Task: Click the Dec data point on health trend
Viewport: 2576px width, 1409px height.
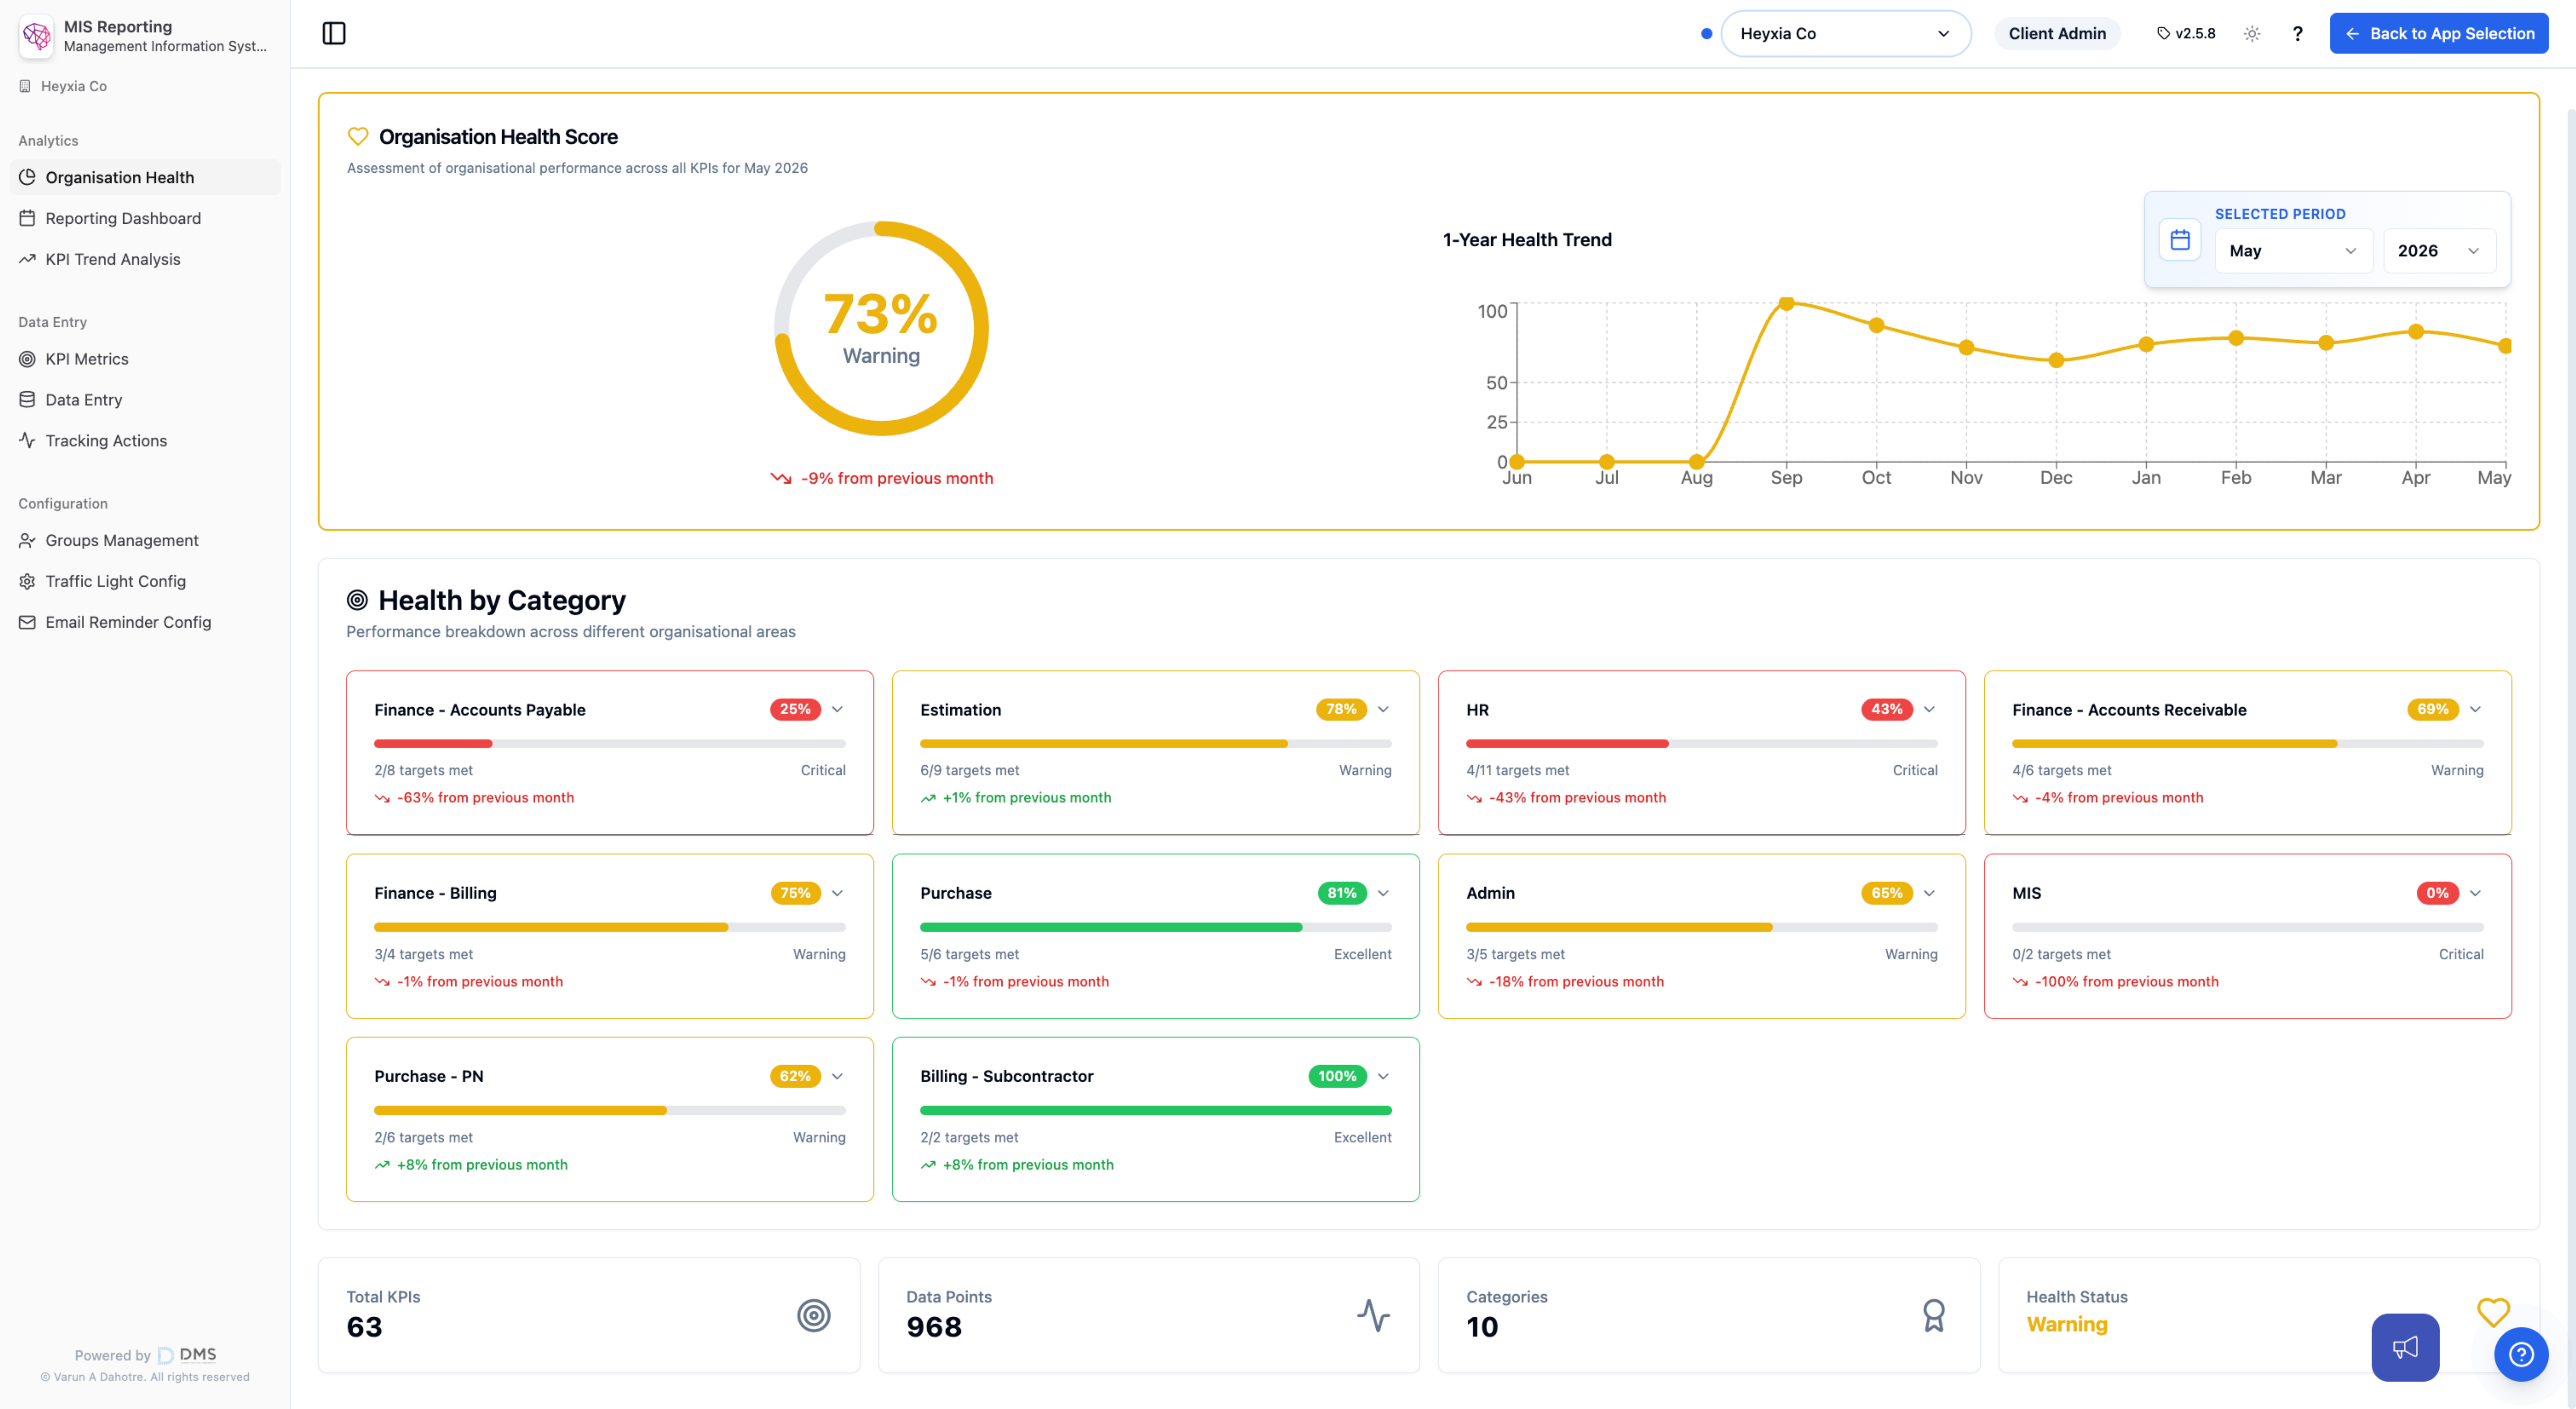Action: pyautogui.click(x=2056, y=360)
